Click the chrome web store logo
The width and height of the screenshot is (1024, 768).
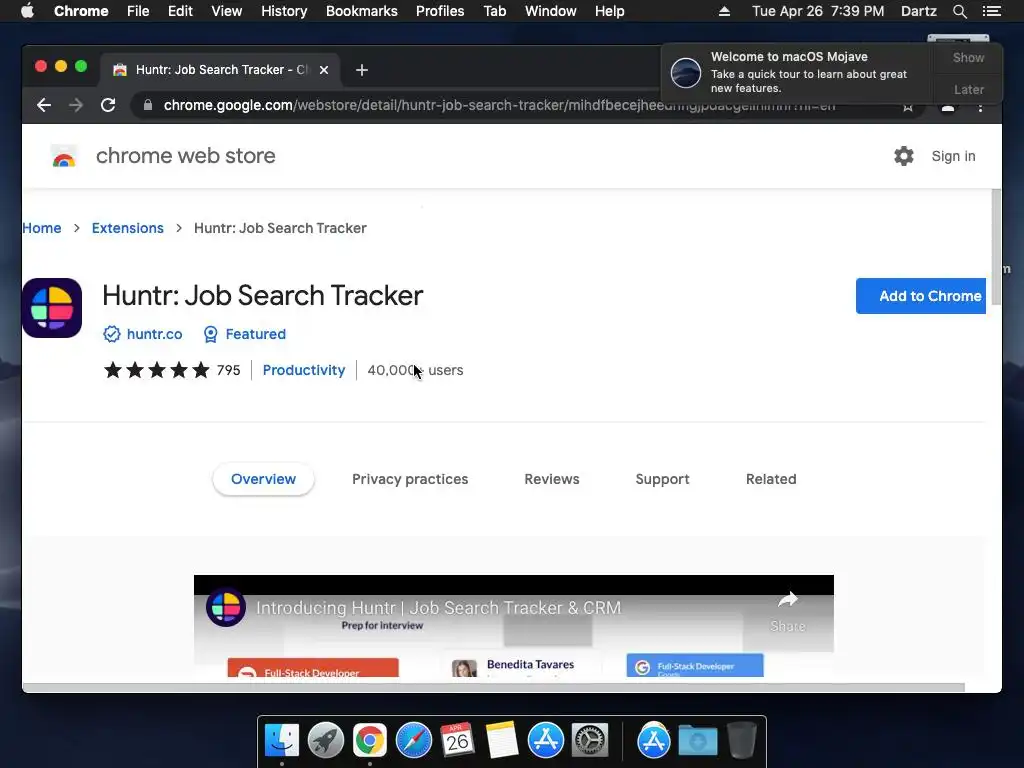click(x=64, y=157)
